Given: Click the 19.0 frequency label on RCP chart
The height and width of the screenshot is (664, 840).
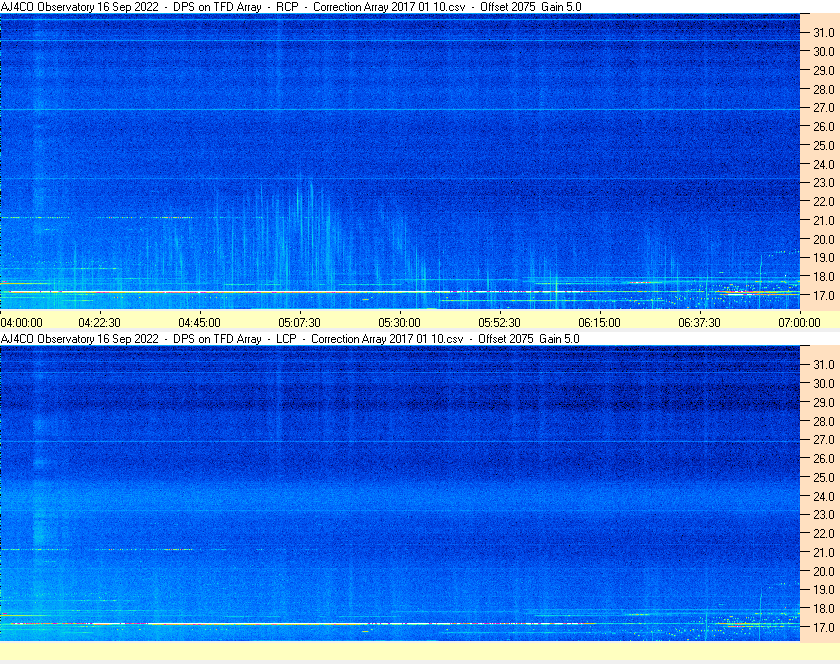Looking at the screenshot, I should [x=824, y=258].
